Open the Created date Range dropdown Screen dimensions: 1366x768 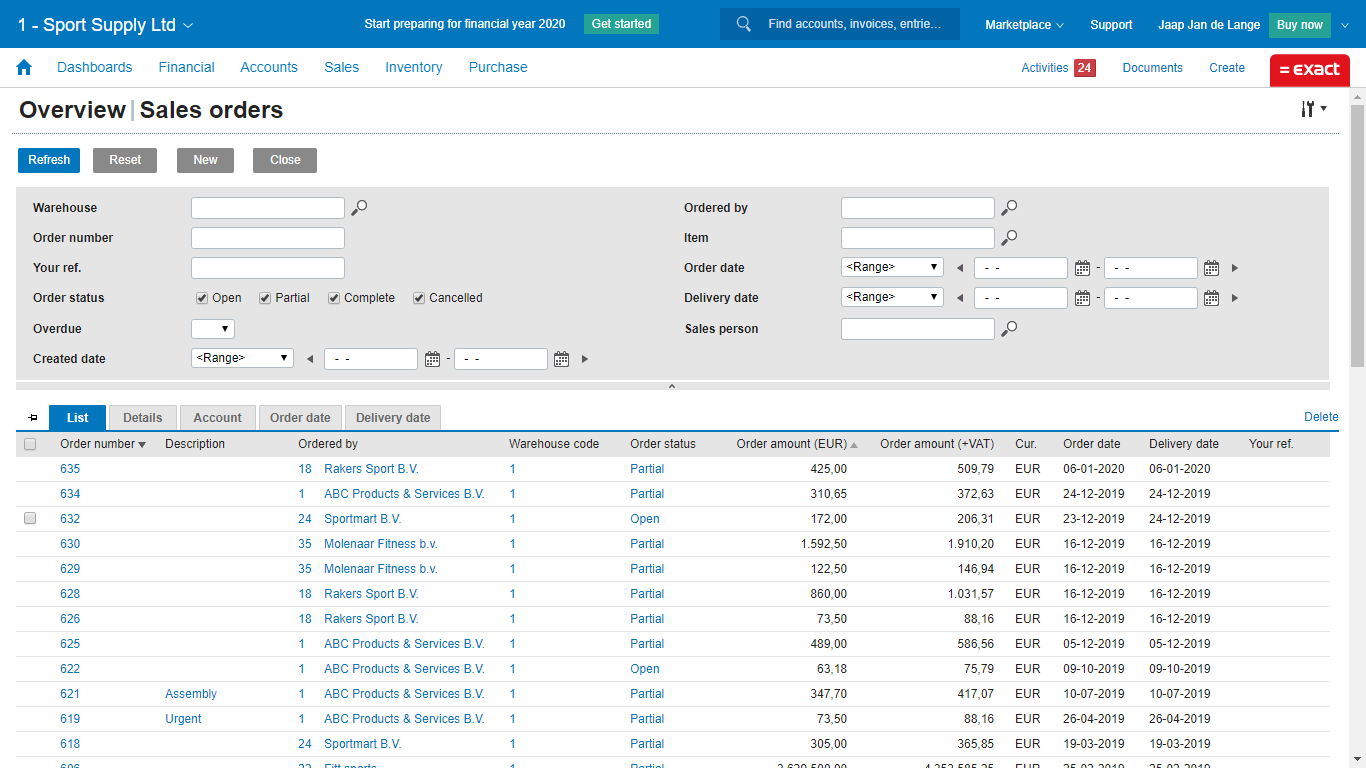(242, 359)
